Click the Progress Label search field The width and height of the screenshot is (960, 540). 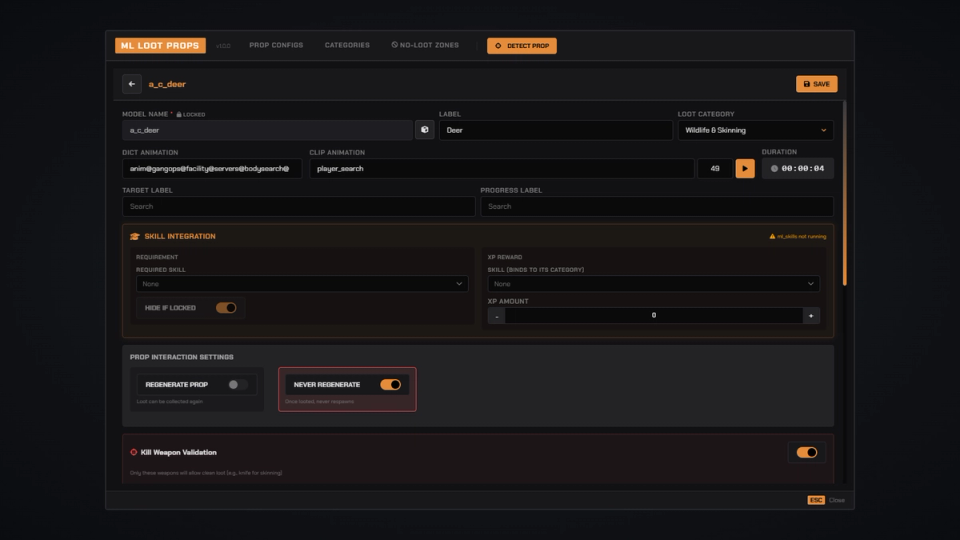657,206
